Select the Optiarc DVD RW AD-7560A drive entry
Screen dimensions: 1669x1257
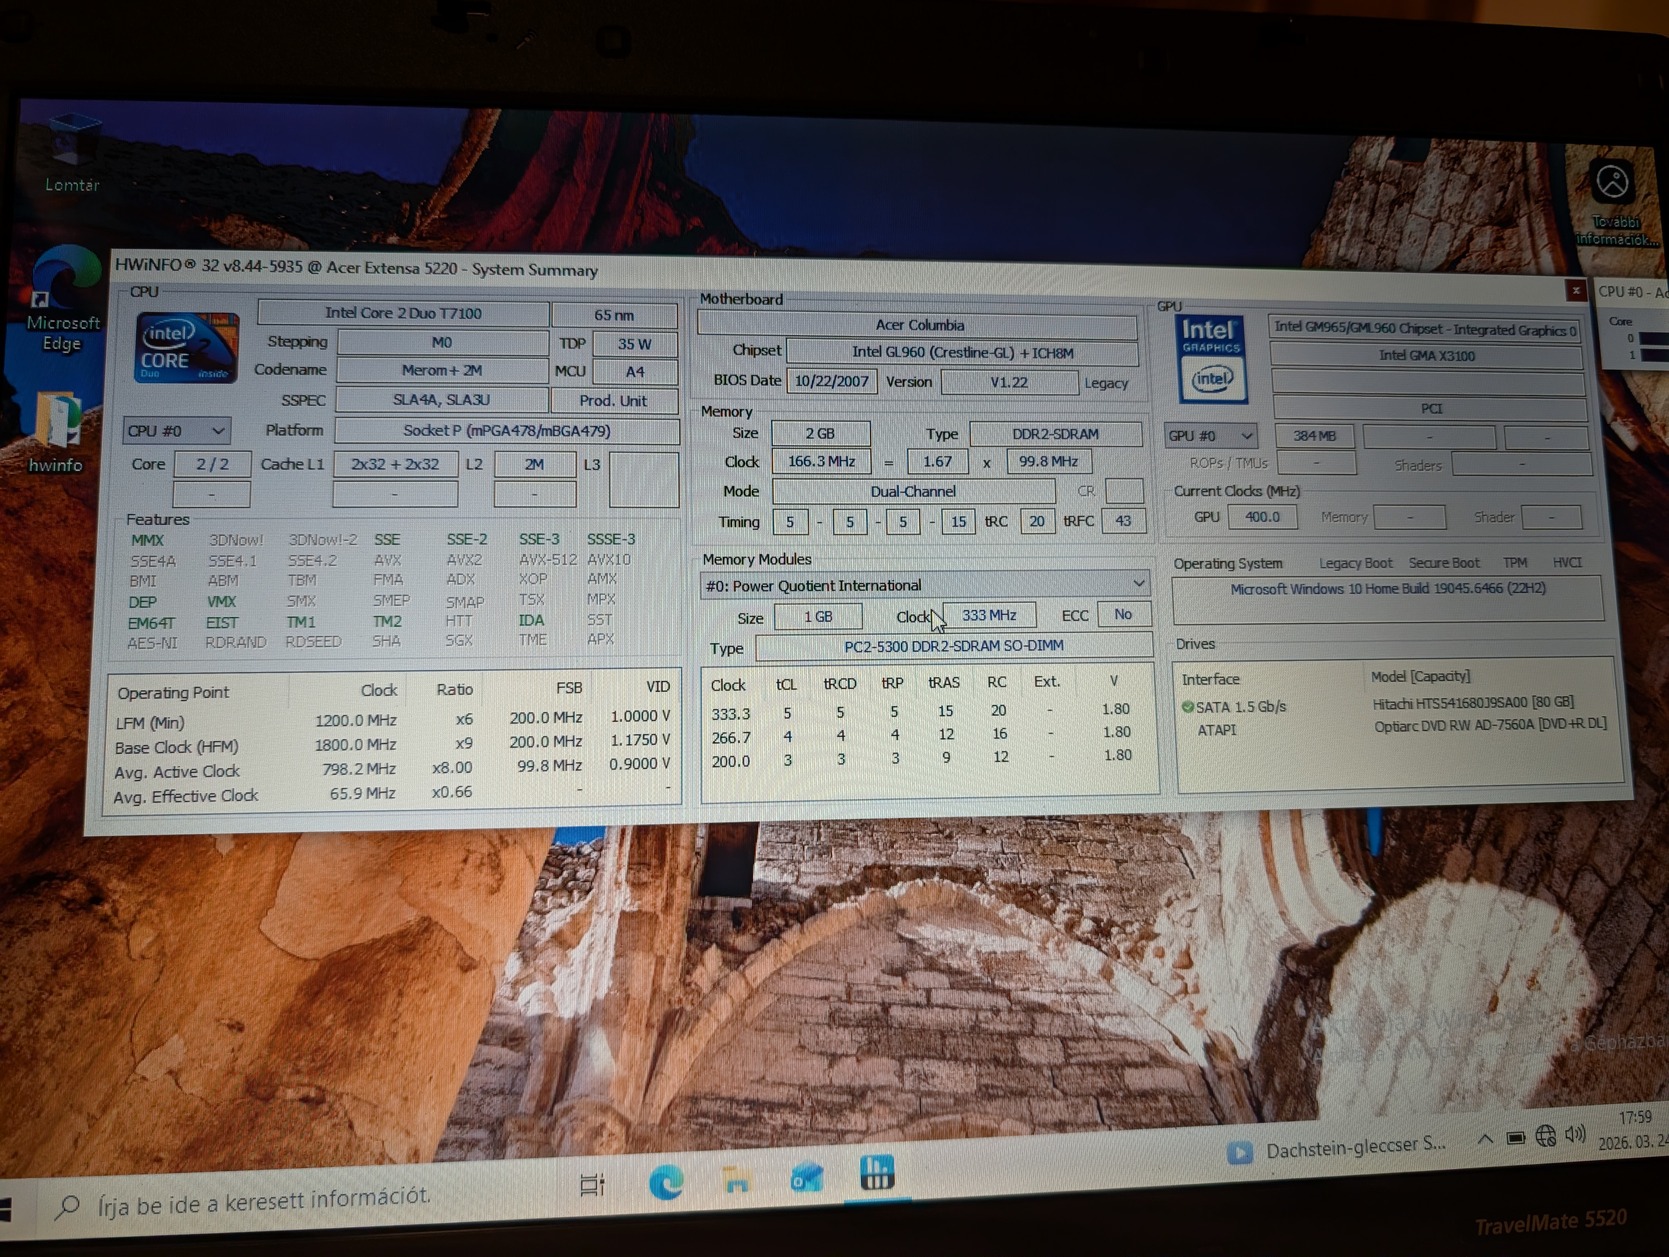coord(1490,725)
